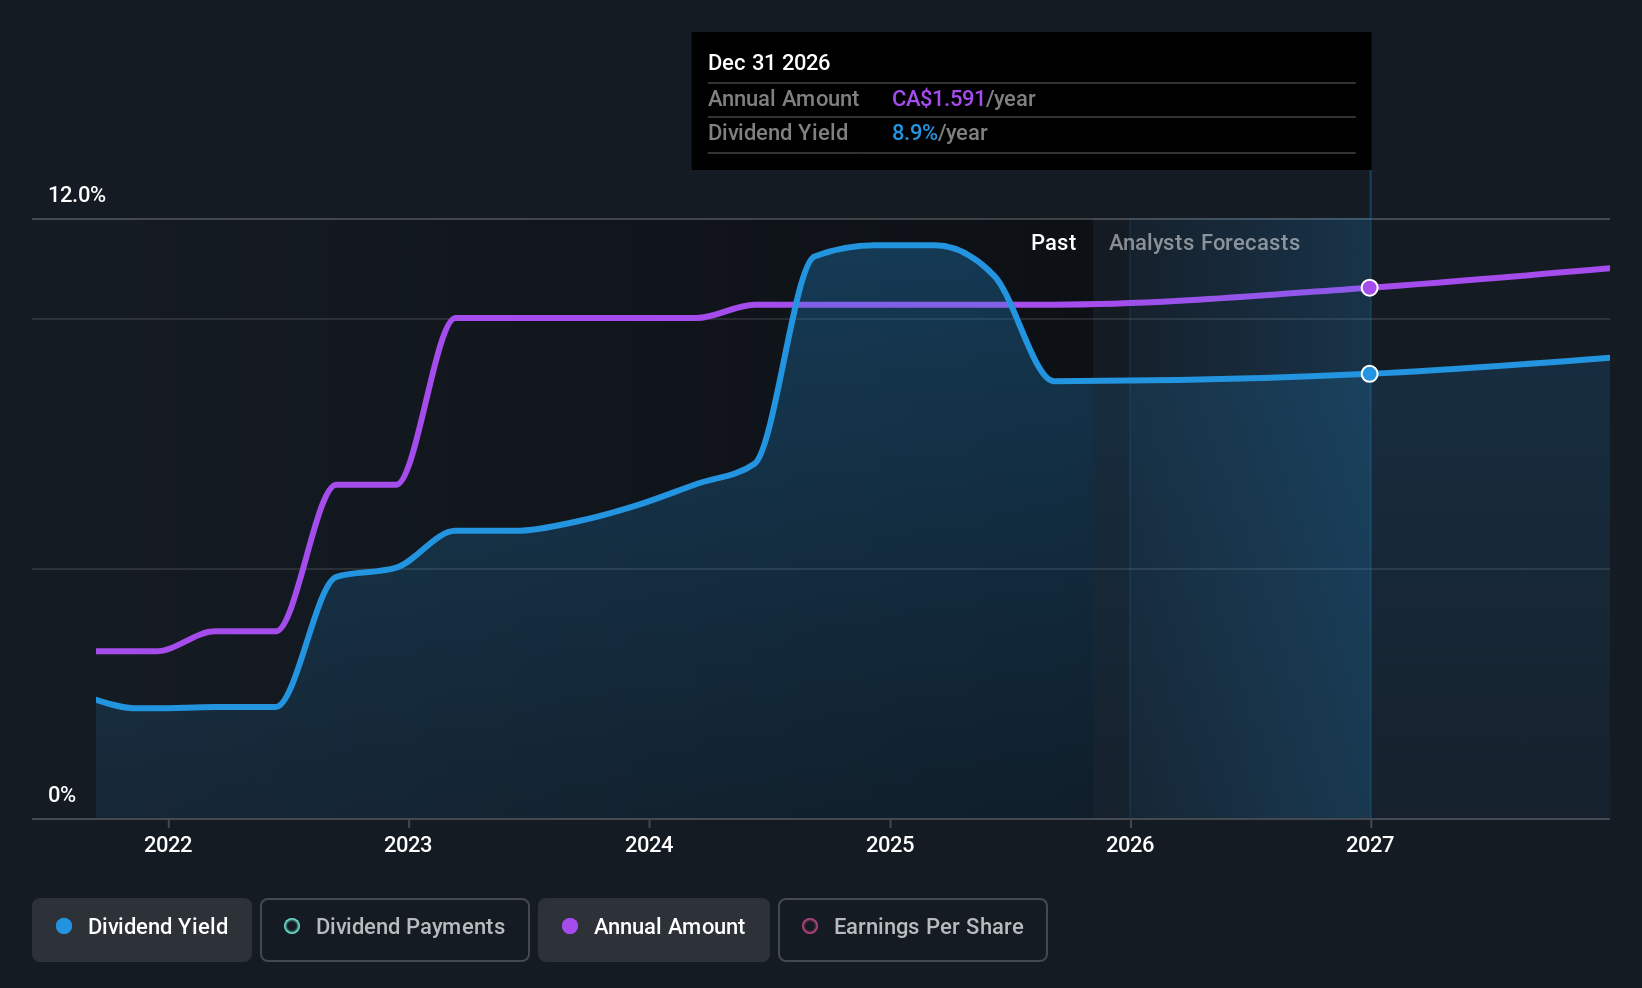Toggle the Annual Amount series
Screen dimensions: 1642x988
654,929
